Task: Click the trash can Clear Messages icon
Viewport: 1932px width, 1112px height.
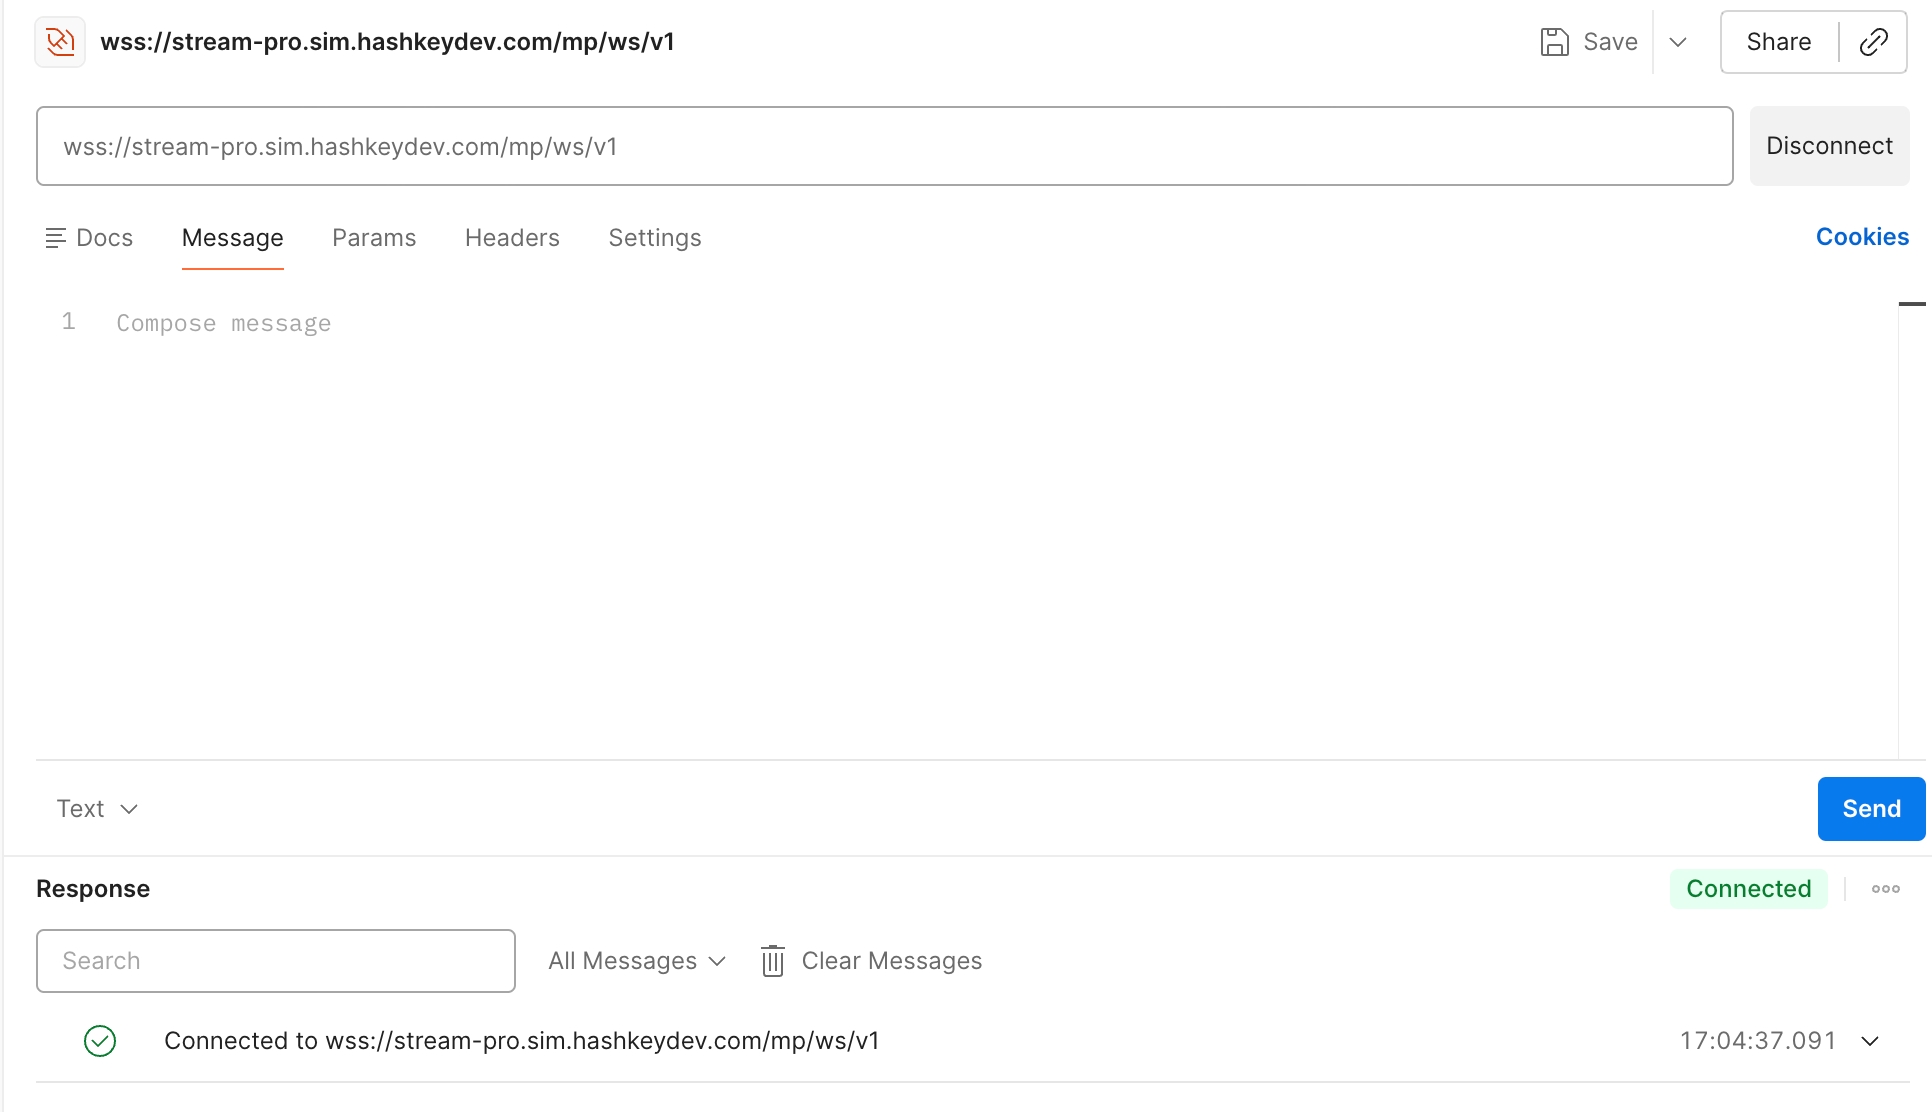Action: [772, 961]
